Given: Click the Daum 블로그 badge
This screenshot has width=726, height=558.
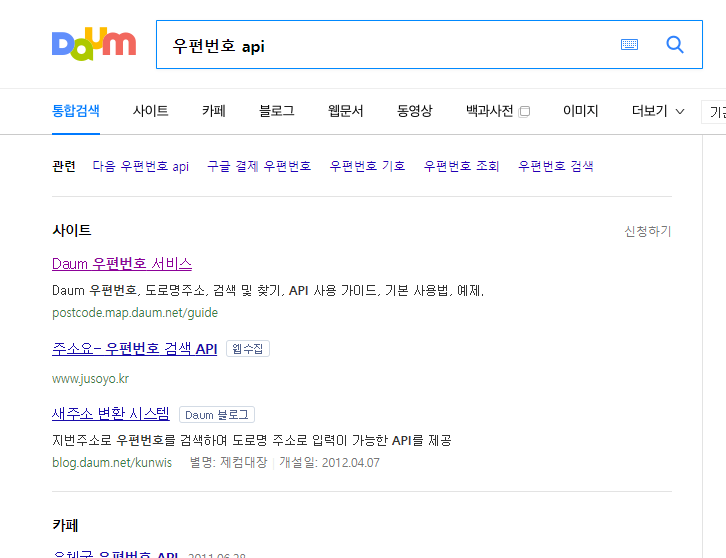Looking at the screenshot, I should pyautogui.click(x=217, y=415).
